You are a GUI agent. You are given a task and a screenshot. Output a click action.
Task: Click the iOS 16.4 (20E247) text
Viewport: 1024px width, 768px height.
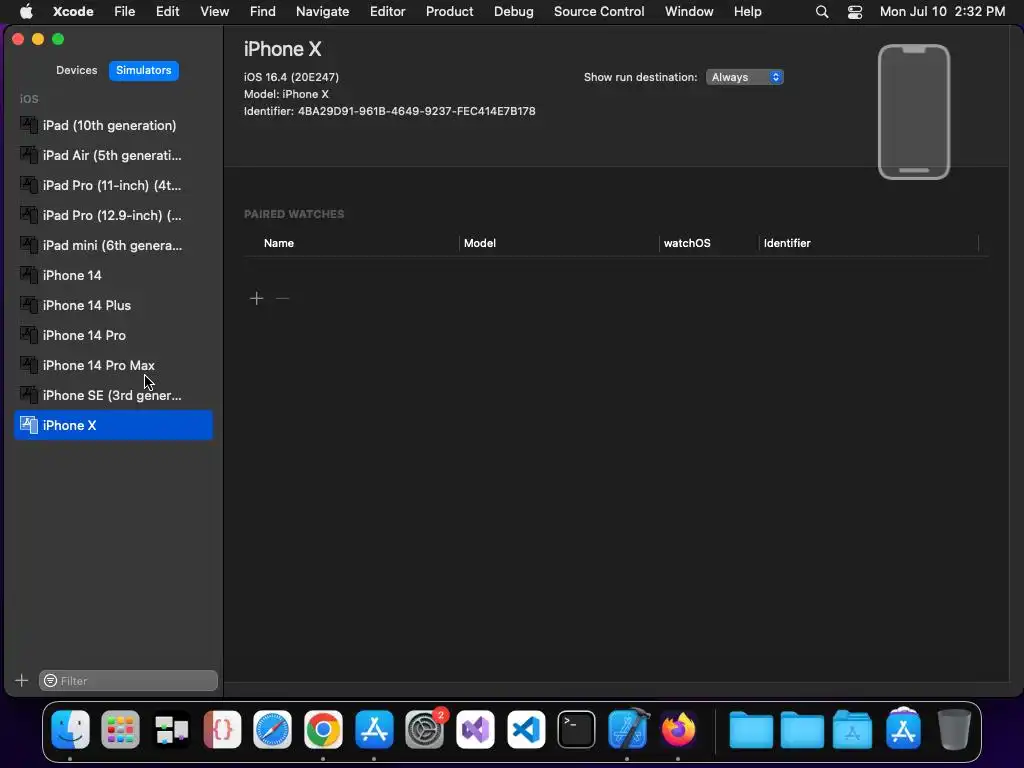[x=291, y=77]
